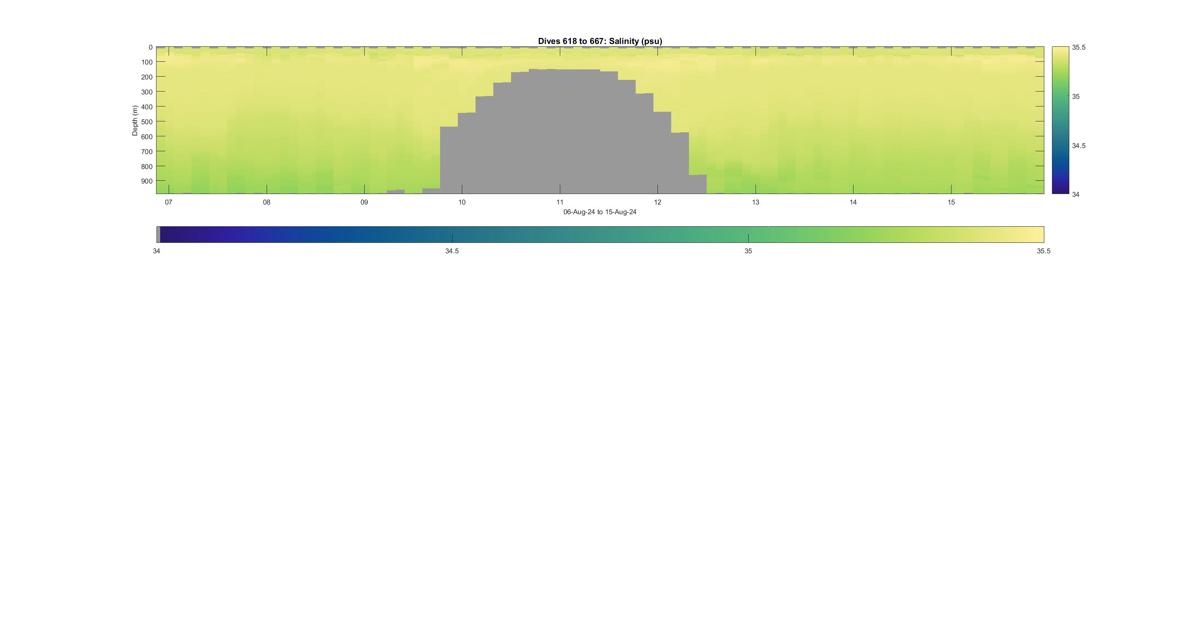Screen dimensions: 1200x622
Task: Pick the '35' label on the vertical colorbar
Action: 1076,96
